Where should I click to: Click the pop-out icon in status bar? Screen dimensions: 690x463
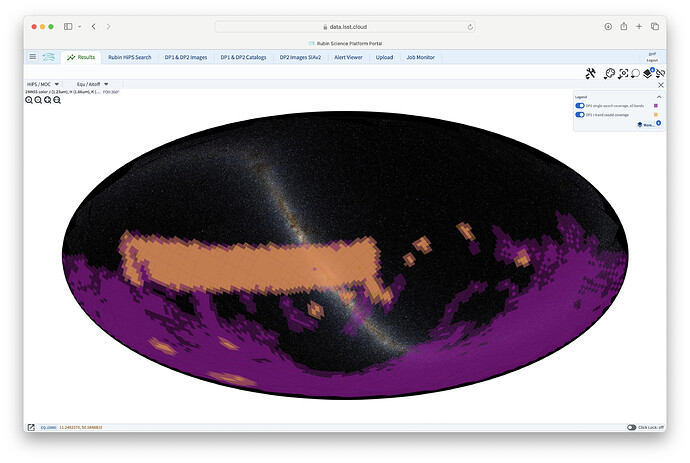click(x=31, y=427)
